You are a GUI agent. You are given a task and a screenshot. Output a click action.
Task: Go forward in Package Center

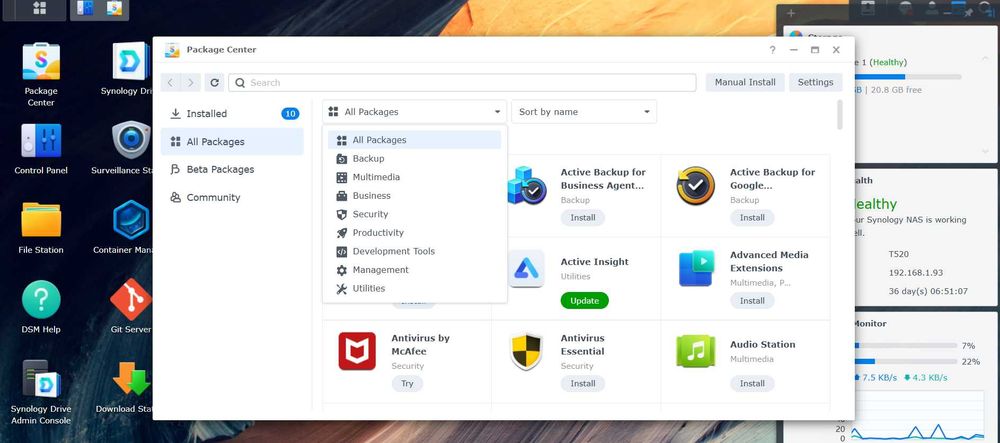coord(191,82)
